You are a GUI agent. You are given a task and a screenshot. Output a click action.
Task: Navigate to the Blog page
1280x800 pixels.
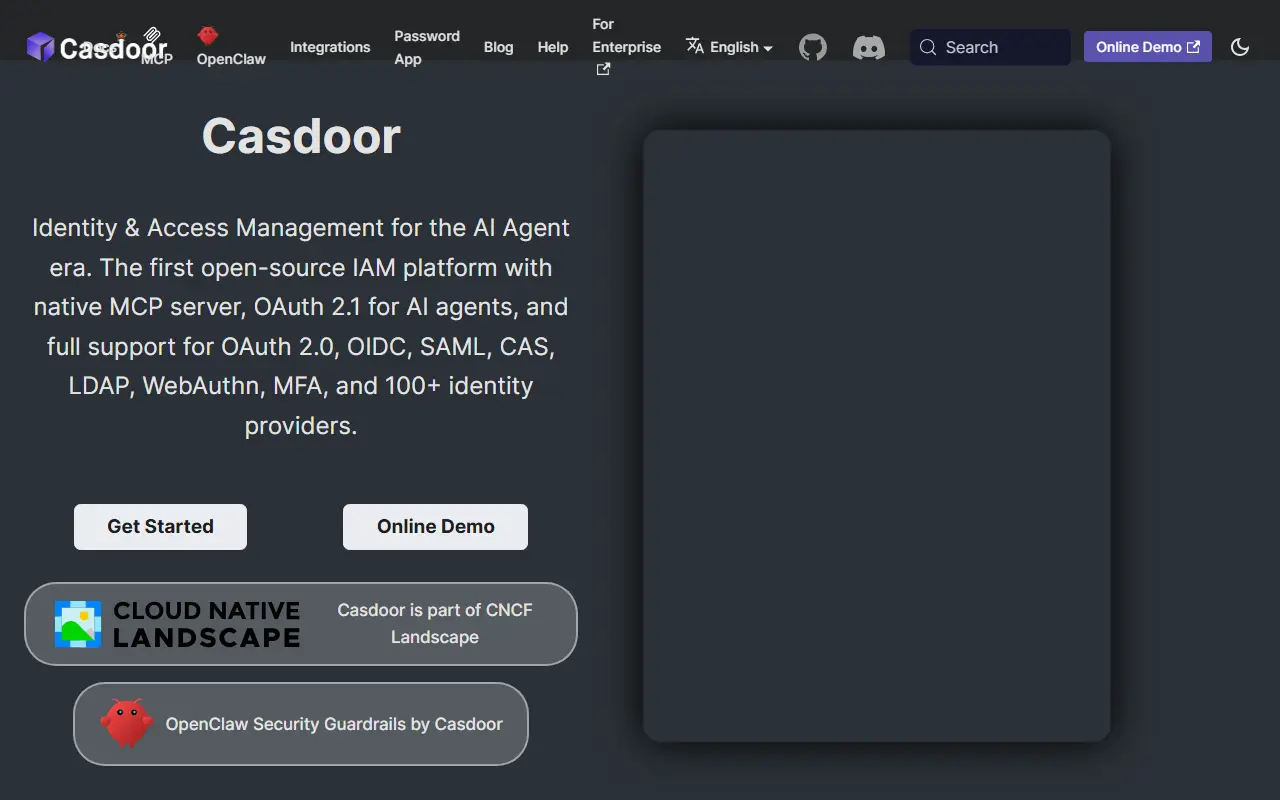[x=498, y=47]
